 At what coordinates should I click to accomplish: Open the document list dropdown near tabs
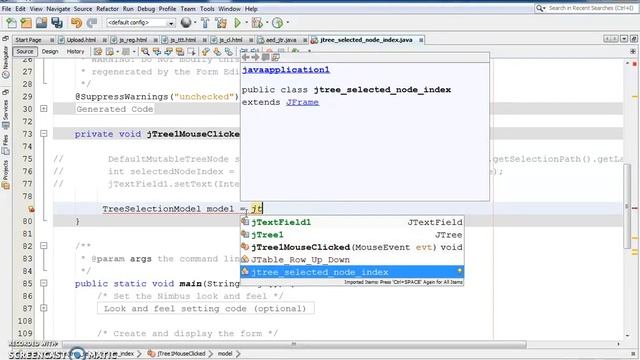(624, 39)
